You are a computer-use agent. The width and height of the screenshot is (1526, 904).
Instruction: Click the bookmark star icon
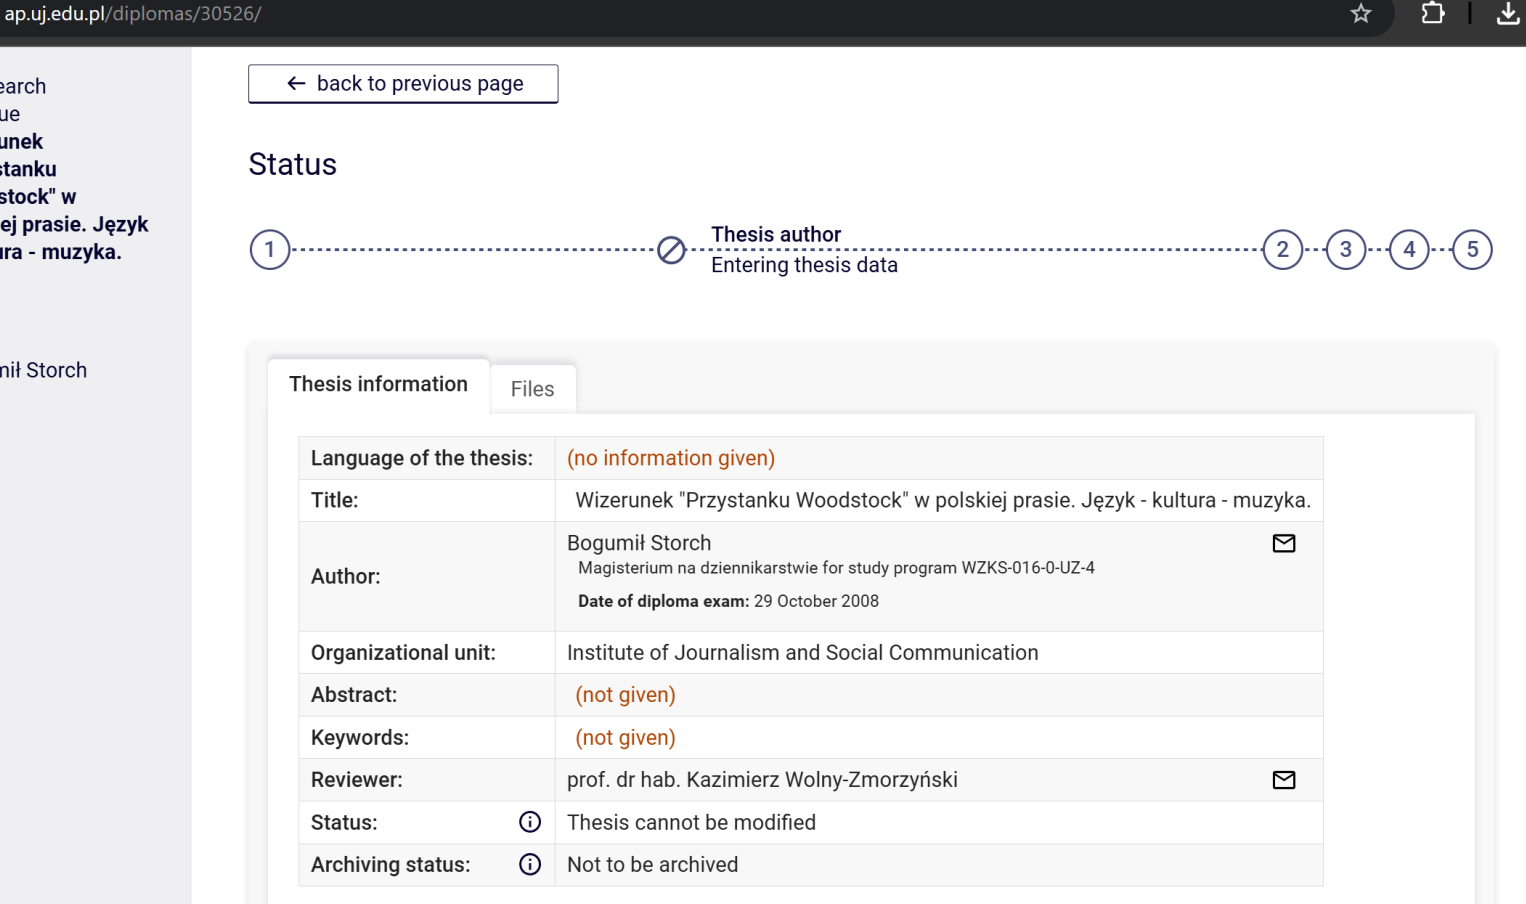click(1361, 14)
